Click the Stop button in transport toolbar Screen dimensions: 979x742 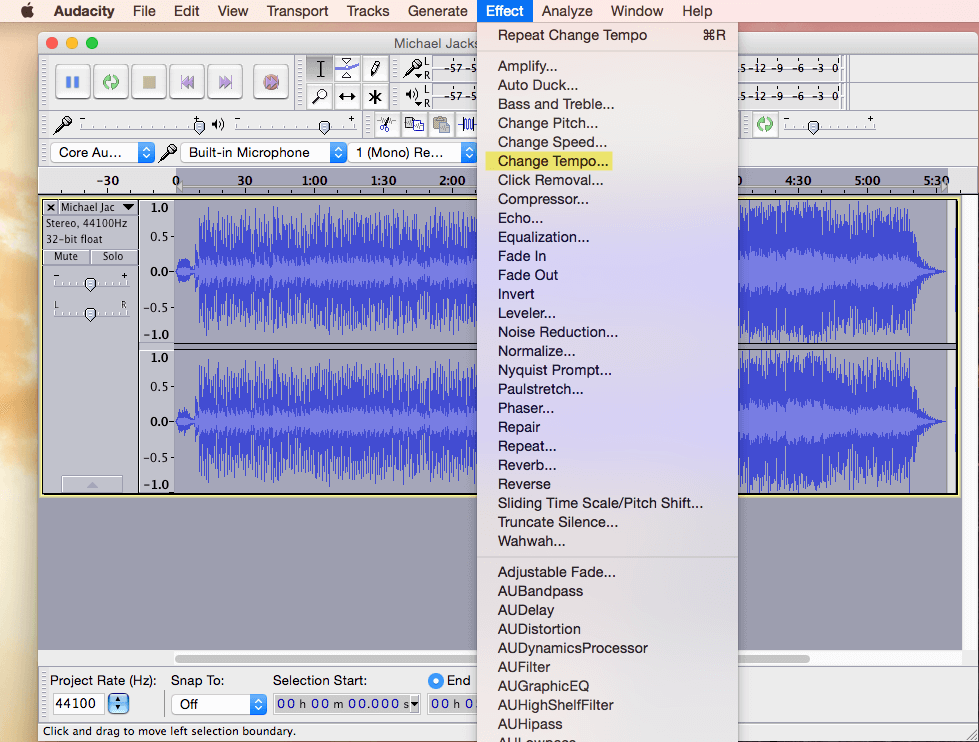pyautogui.click(x=149, y=82)
